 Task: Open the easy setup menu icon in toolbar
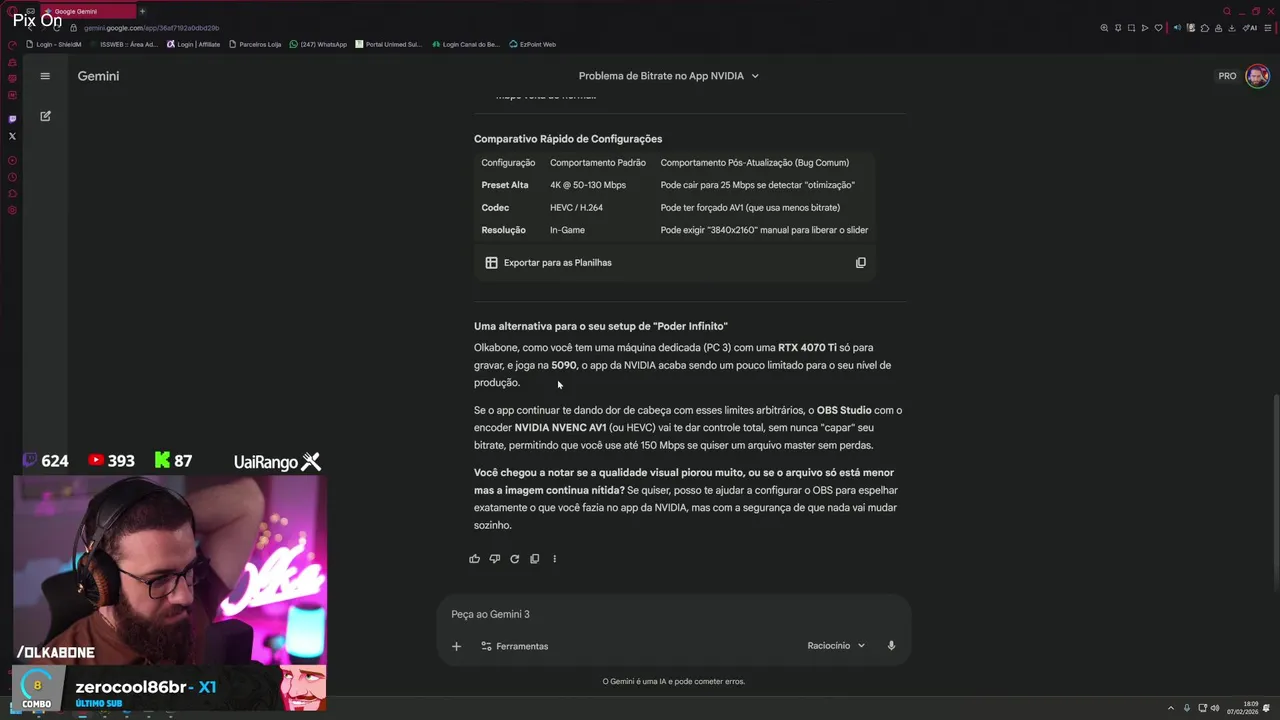click(x=1268, y=28)
